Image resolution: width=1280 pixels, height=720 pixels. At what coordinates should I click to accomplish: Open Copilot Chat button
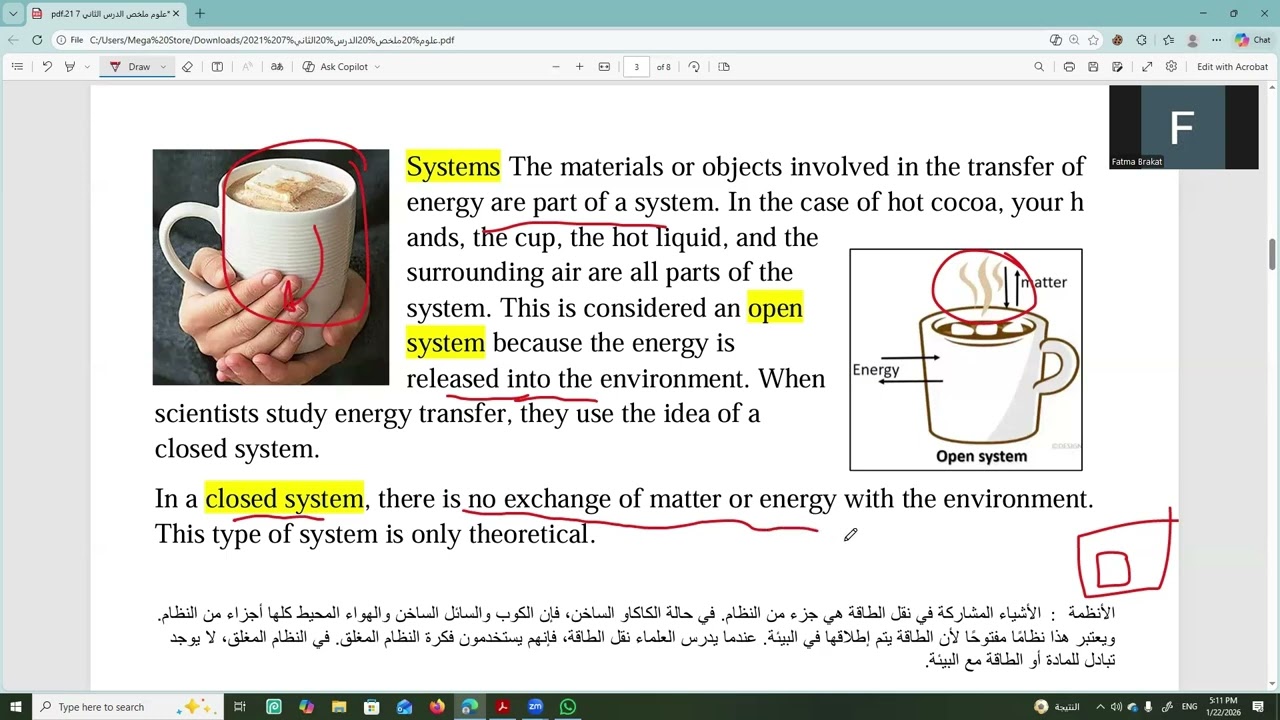coord(1252,40)
